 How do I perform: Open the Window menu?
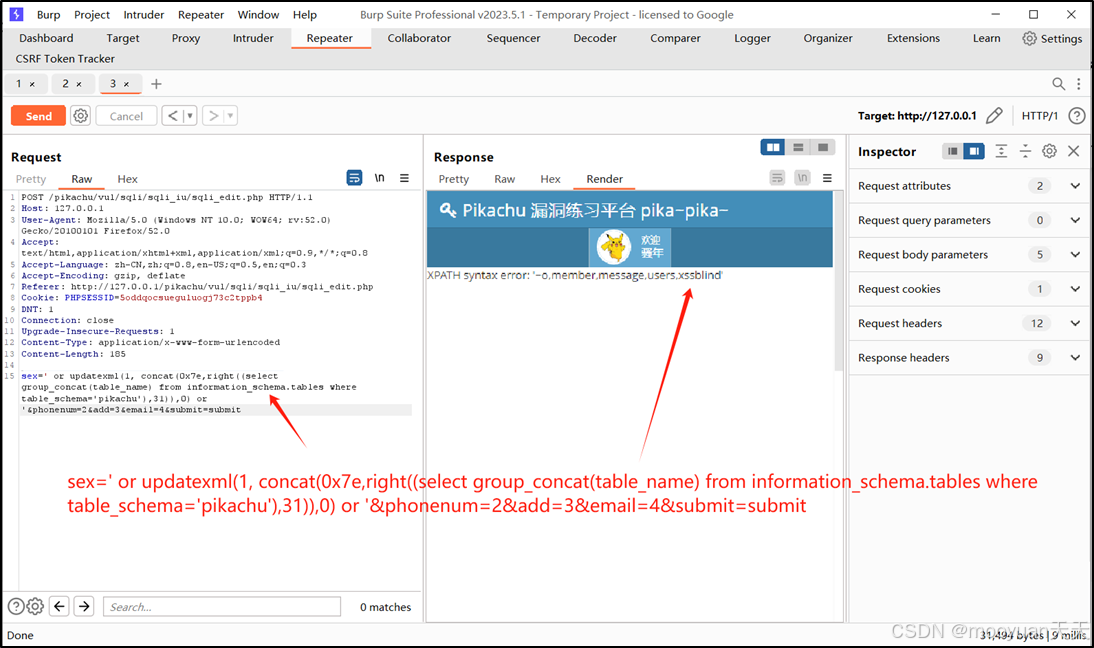(258, 15)
